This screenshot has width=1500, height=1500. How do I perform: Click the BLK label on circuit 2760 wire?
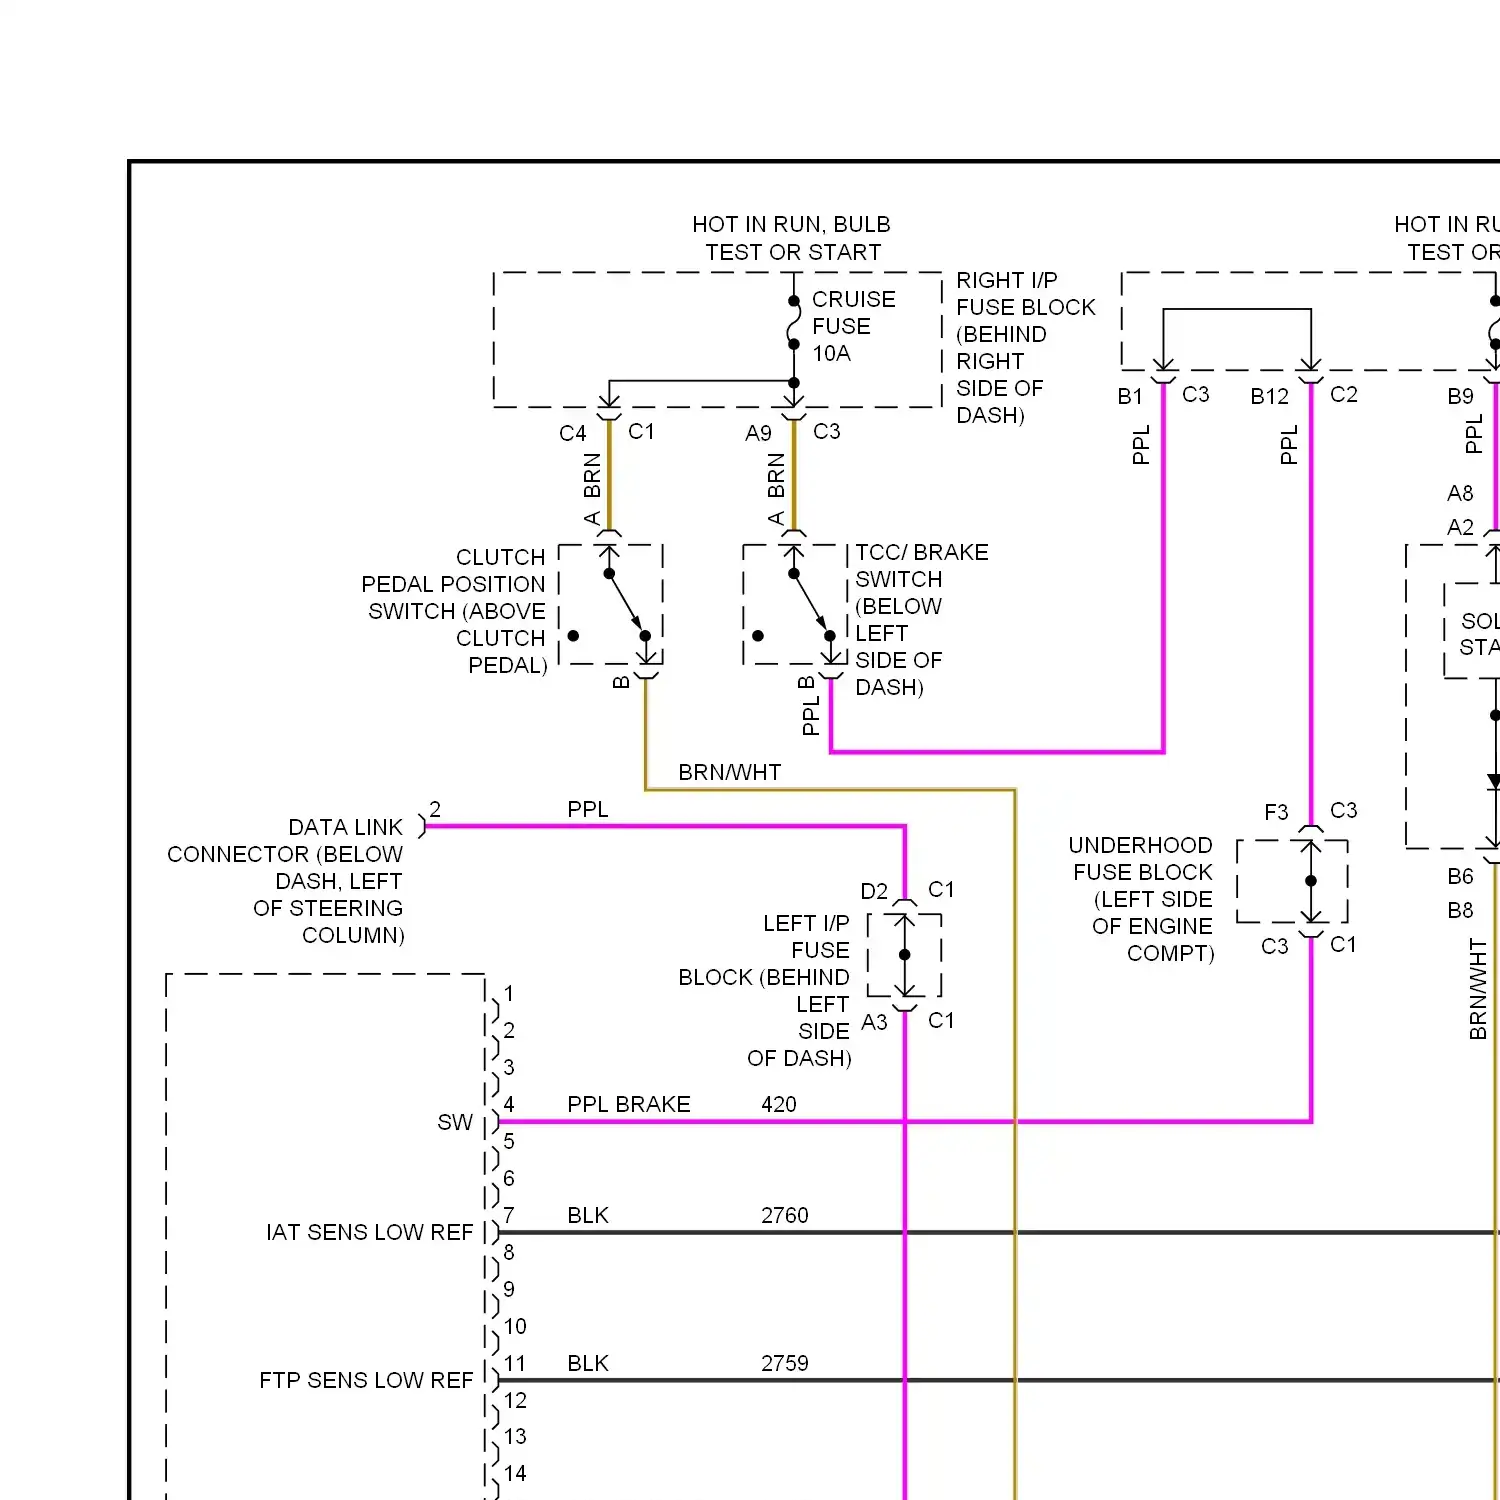(x=587, y=1215)
